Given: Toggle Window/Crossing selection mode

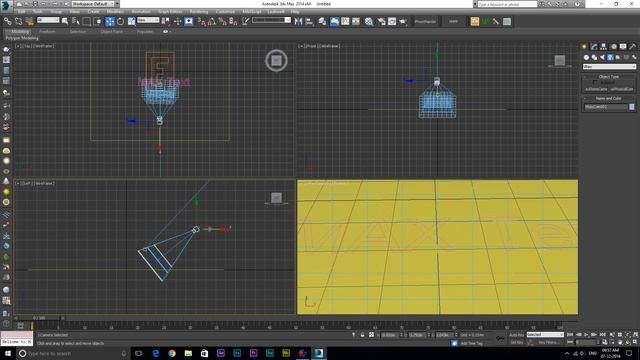Looking at the screenshot, I should click(x=98, y=21).
